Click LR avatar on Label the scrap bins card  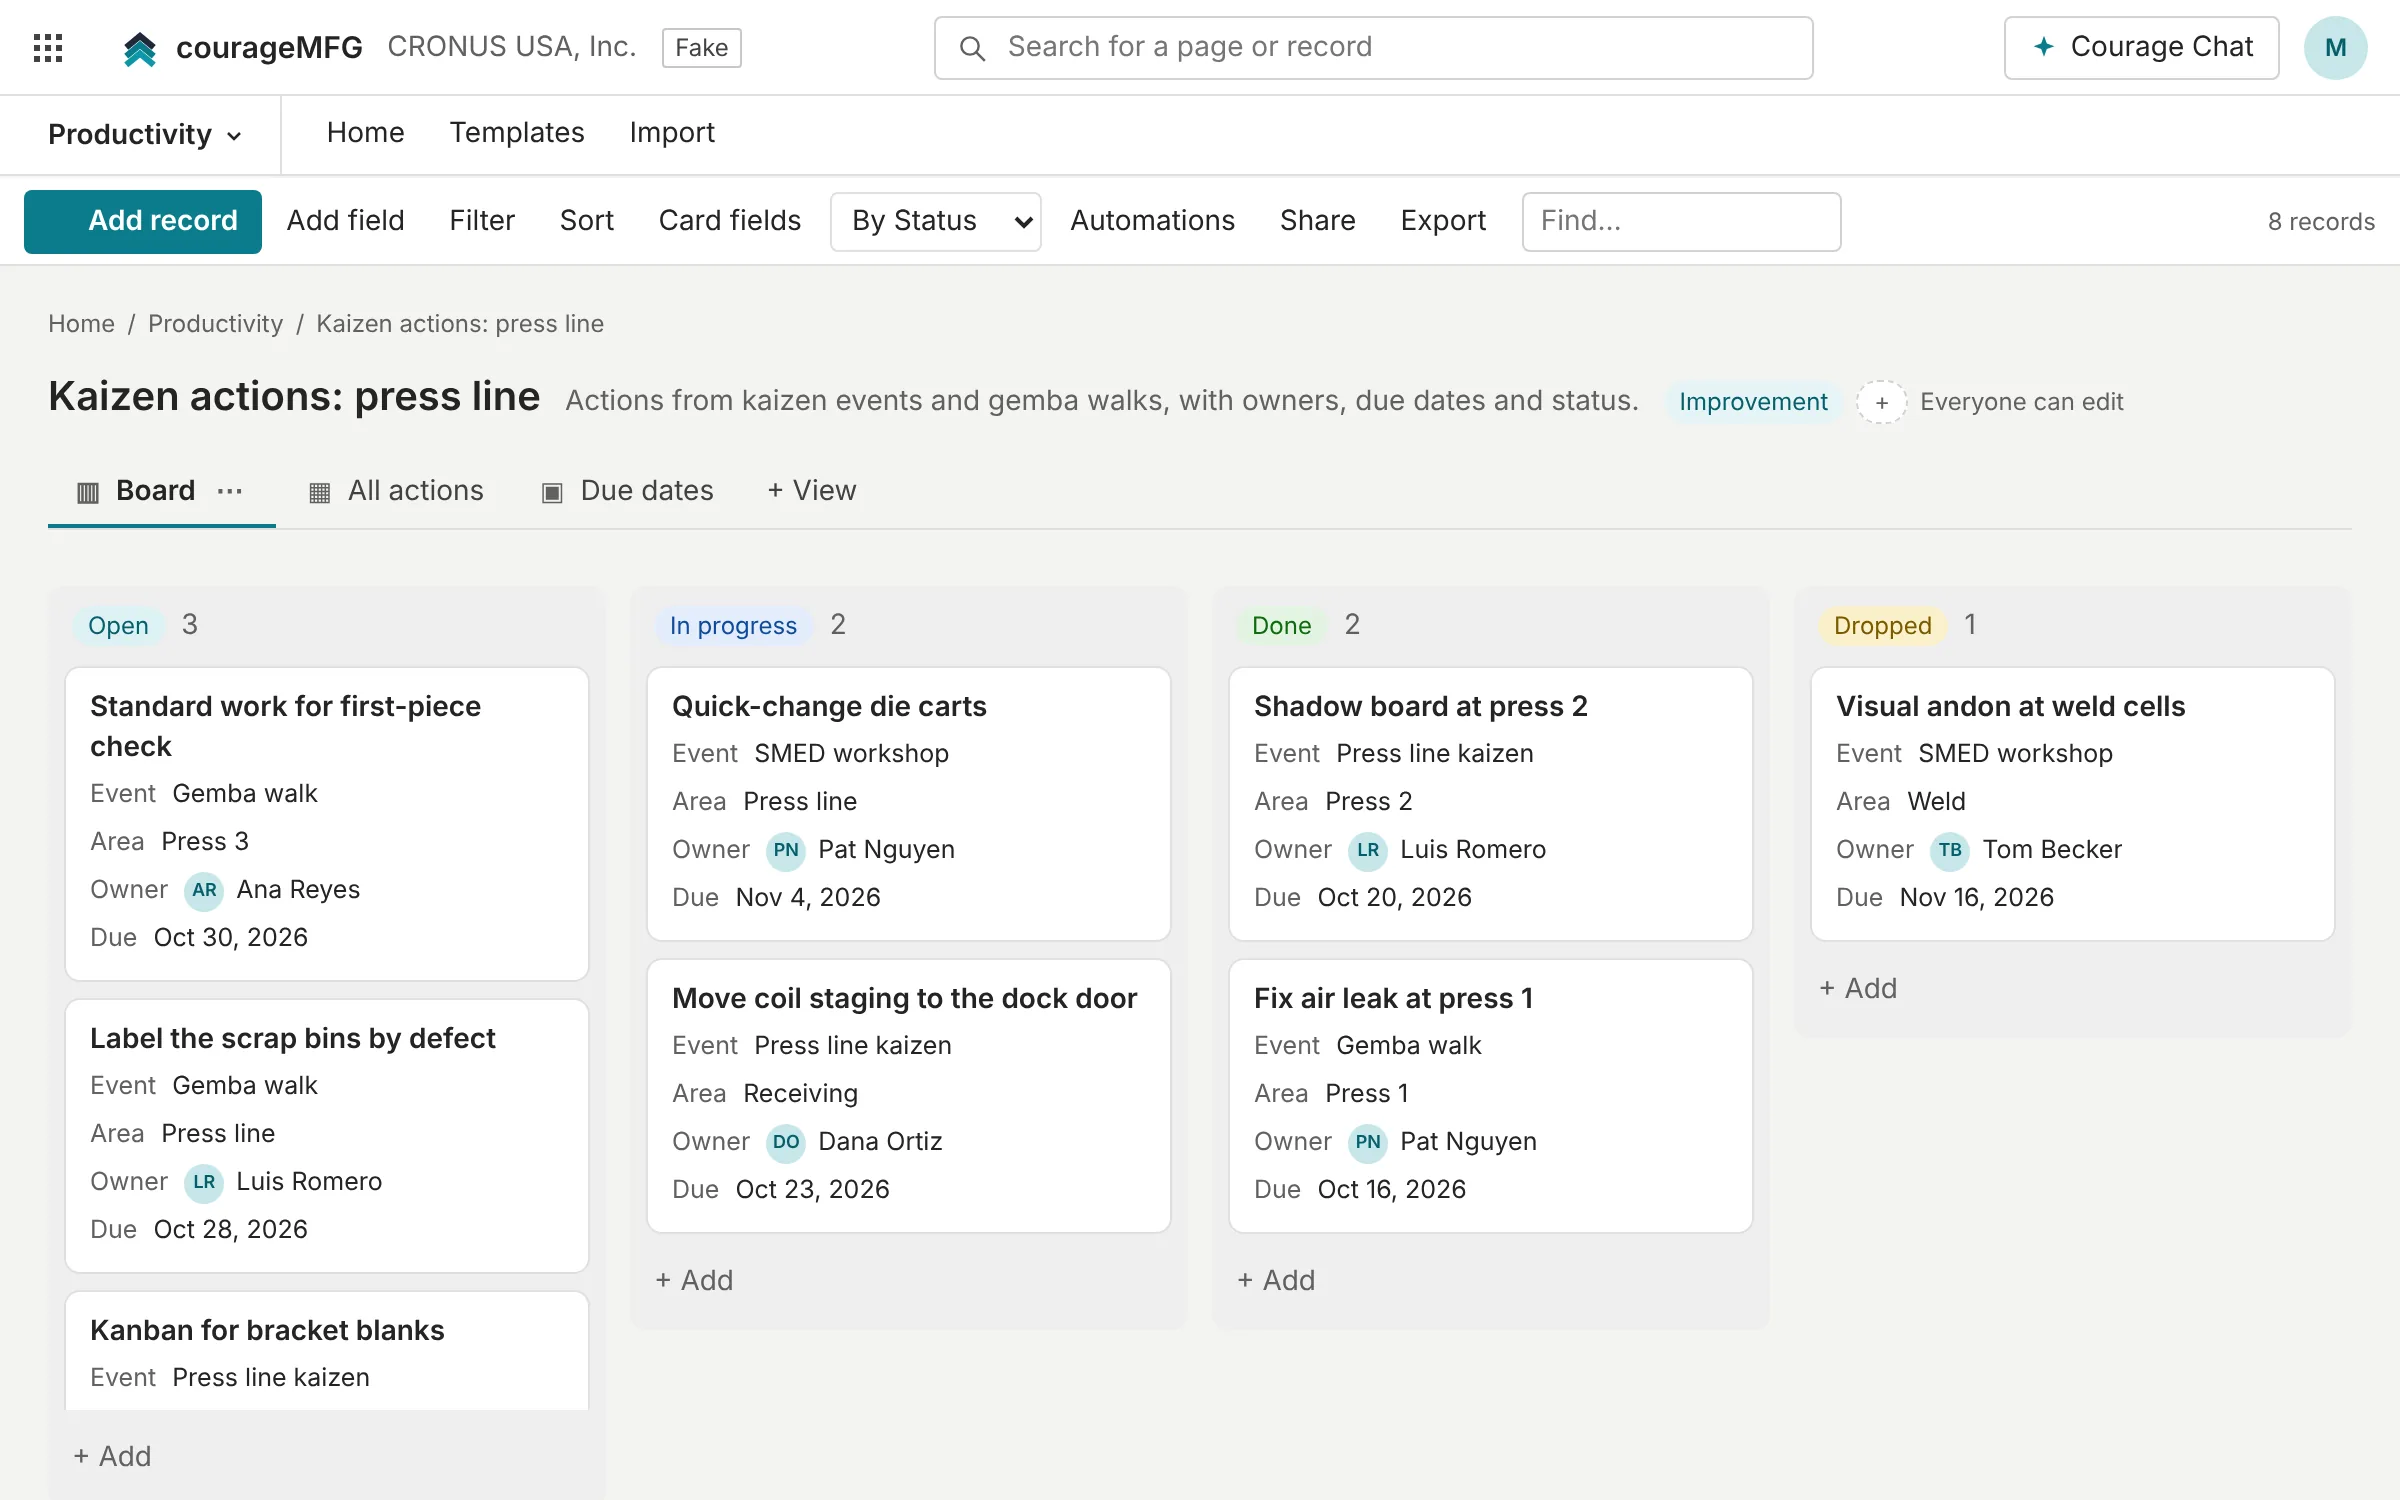tap(204, 1182)
